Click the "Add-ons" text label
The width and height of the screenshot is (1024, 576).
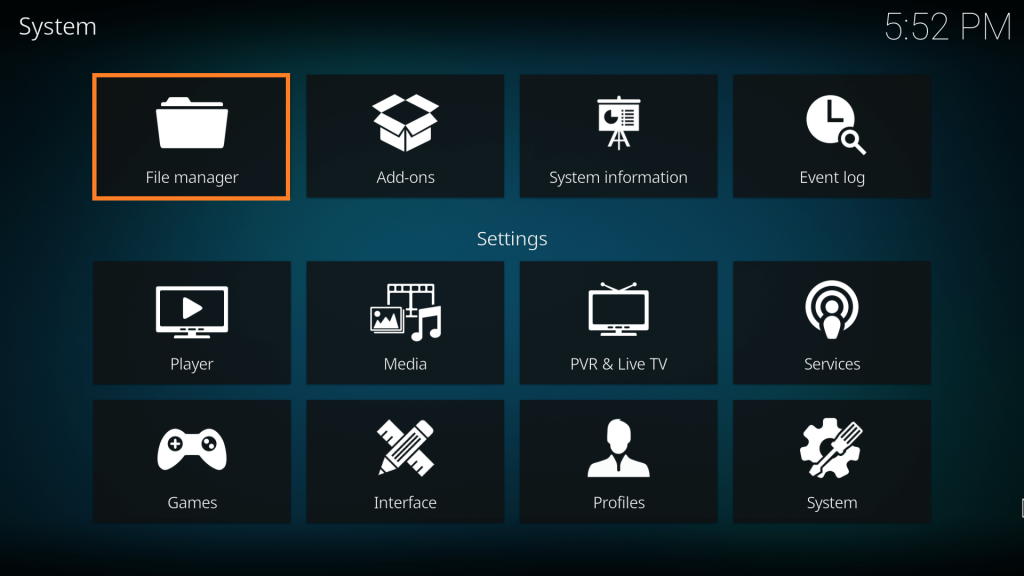click(406, 178)
